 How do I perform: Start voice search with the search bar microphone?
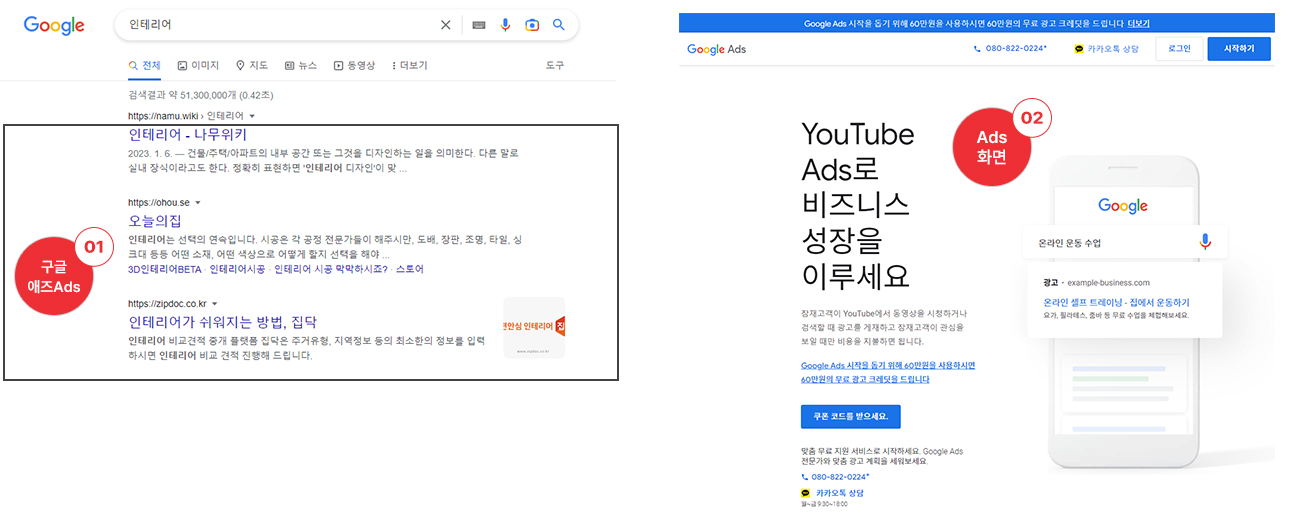[506, 25]
